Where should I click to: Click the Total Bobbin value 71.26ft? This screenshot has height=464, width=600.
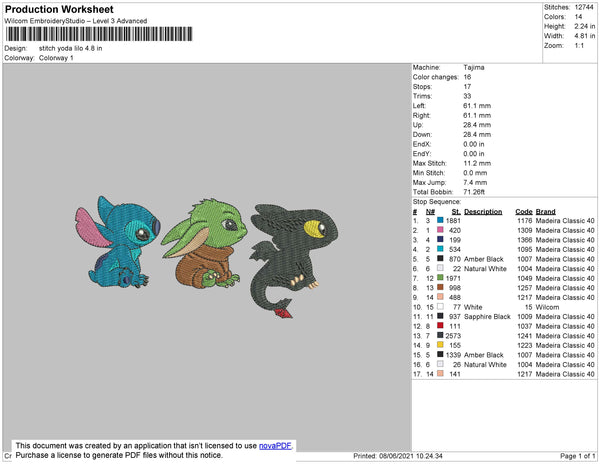coord(474,192)
